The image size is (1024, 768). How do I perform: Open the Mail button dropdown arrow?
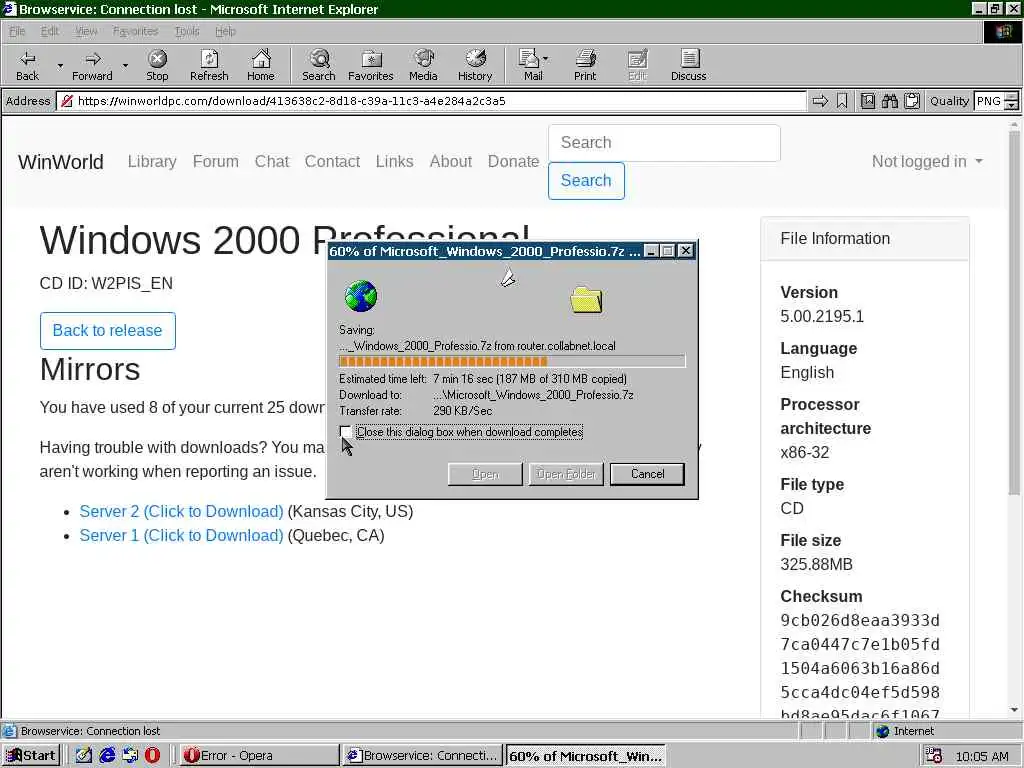coord(546,59)
